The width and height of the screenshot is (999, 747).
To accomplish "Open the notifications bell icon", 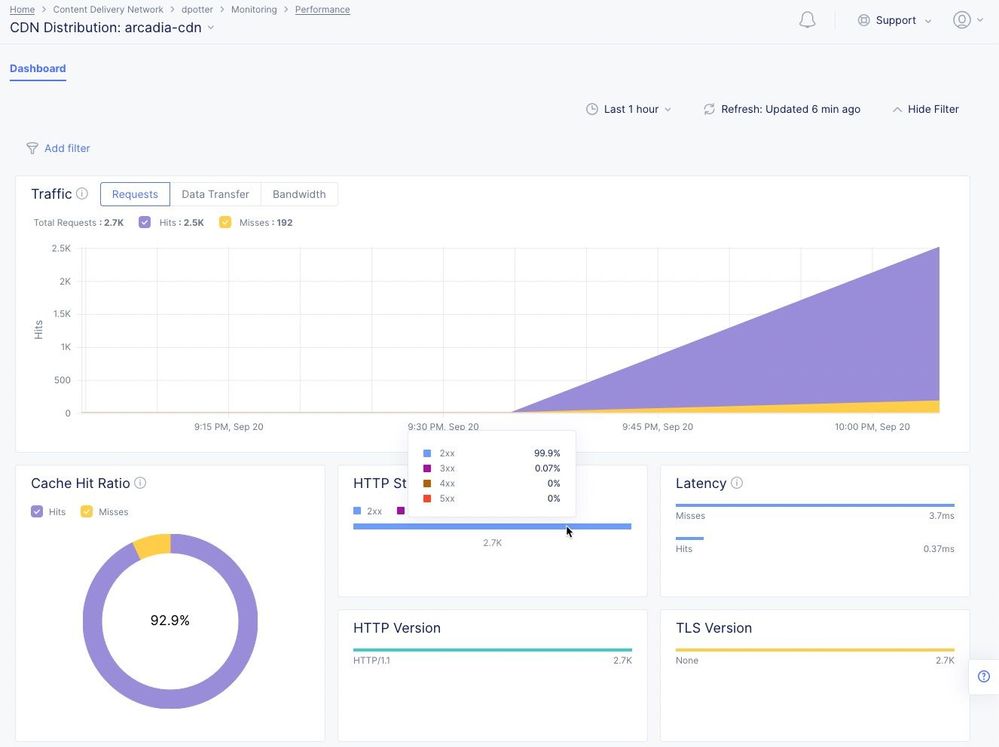I will pyautogui.click(x=807, y=20).
